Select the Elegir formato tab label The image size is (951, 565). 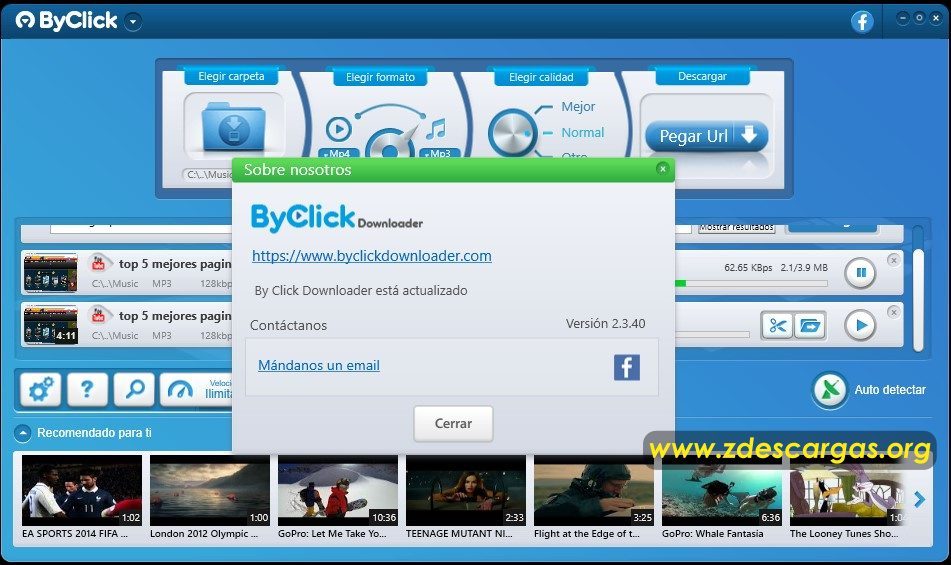point(380,77)
